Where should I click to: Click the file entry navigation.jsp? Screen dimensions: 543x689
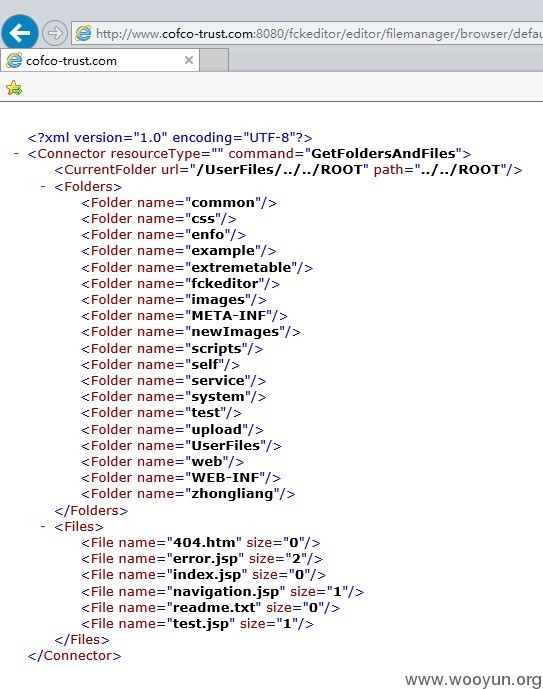[222, 592]
